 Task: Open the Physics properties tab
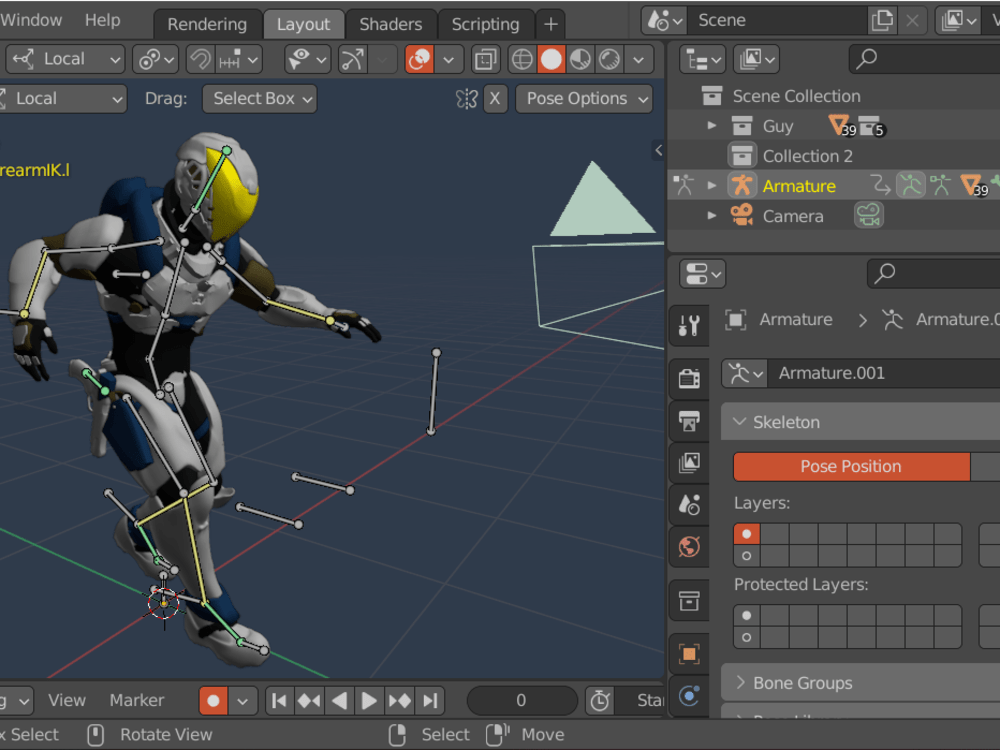pos(689,696)
